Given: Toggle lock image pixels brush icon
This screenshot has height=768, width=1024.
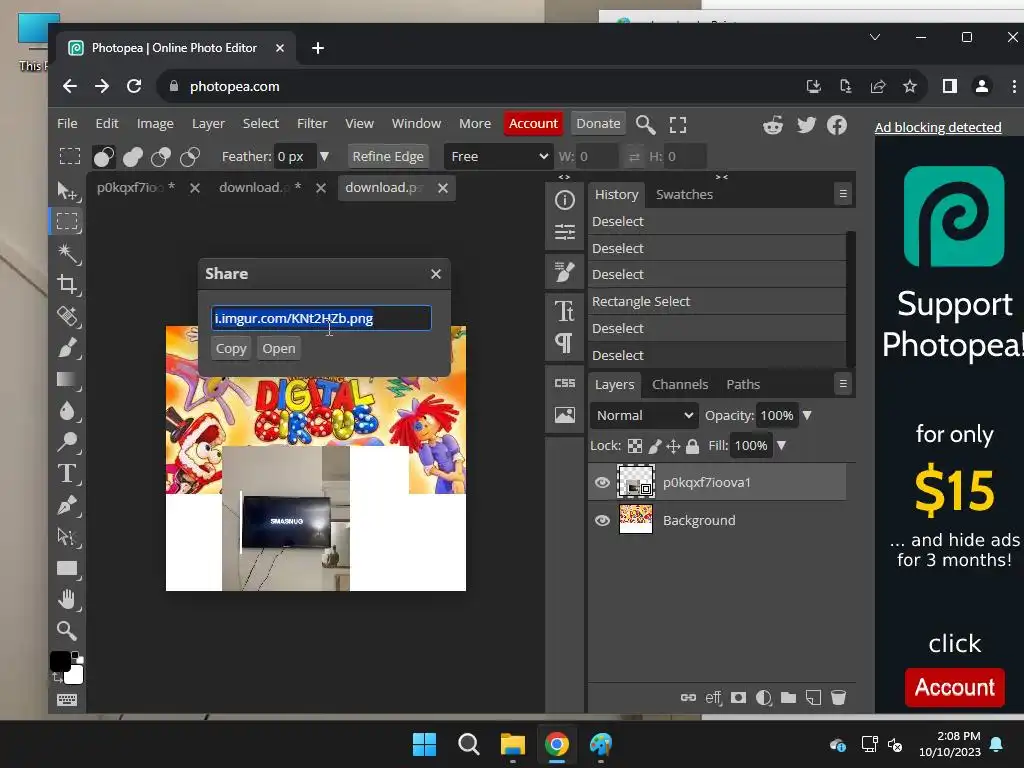Looking at the screenshot, I should point(654,446).
